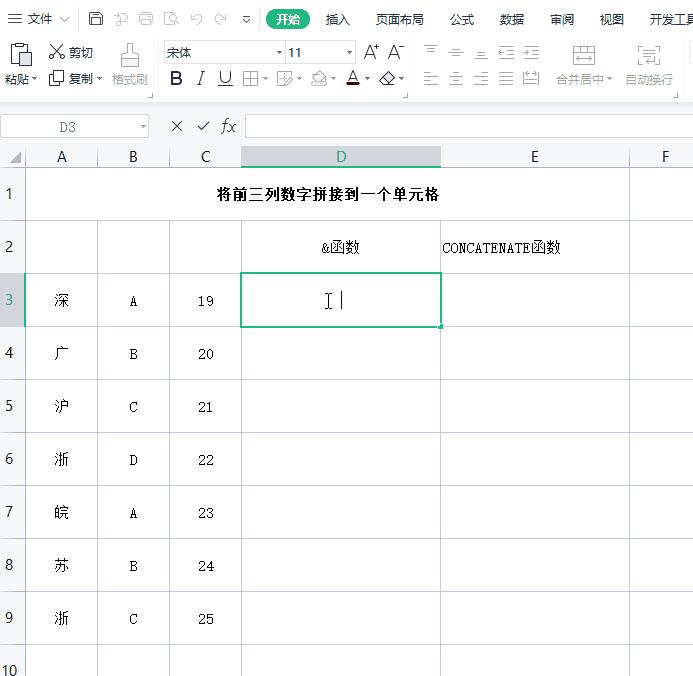The height and width of the screenshot is (676, 693).
Task: Click the Undo arrow
Action: [196, 19]
